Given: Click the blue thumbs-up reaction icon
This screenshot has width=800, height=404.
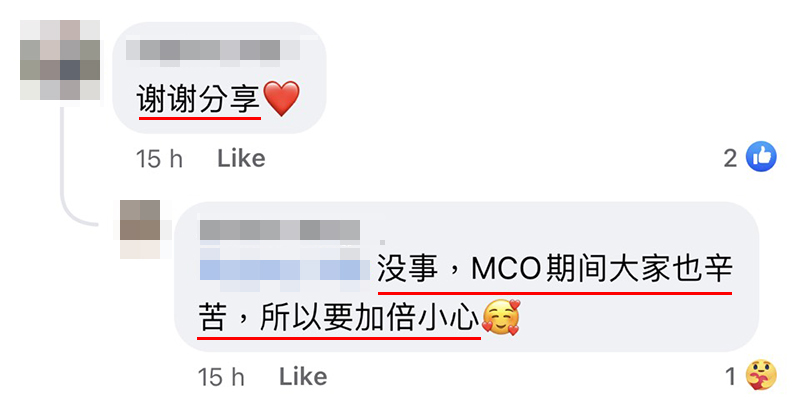Looking at the screenshot, I should (761, 157).
